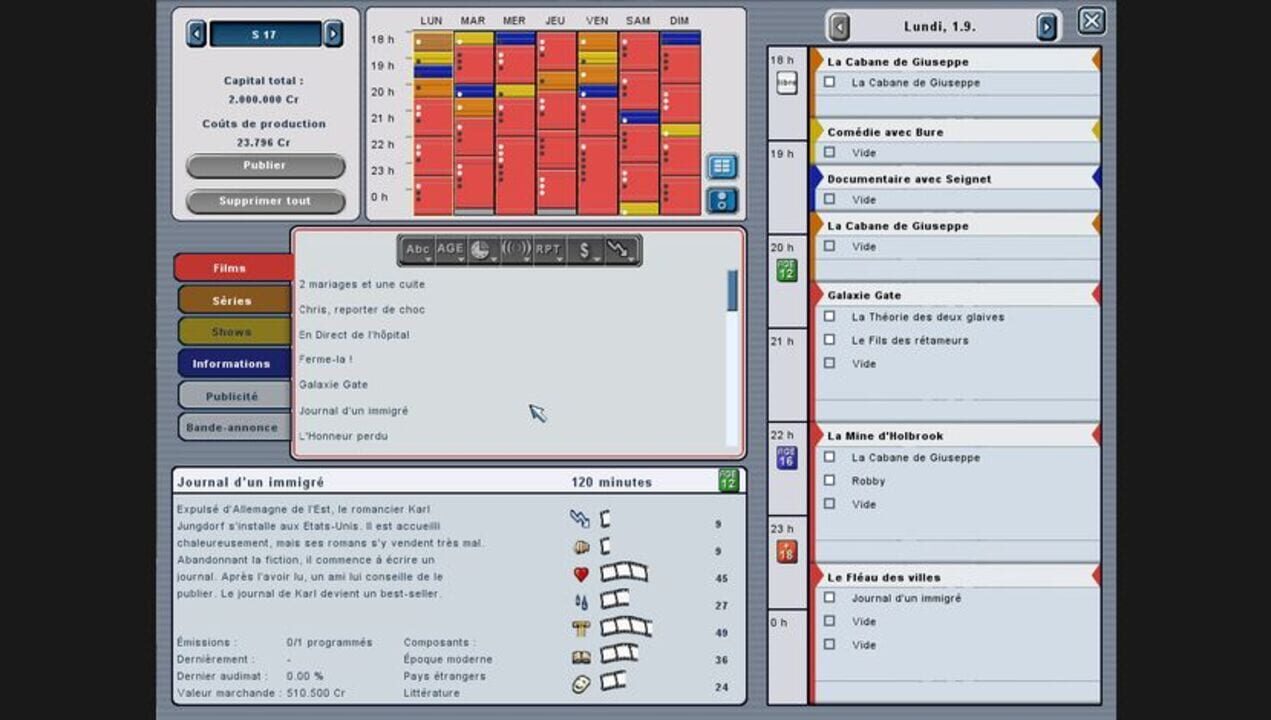Sort programs by age rating using AGE icon

pyautogui.click(x=449, y=248)
